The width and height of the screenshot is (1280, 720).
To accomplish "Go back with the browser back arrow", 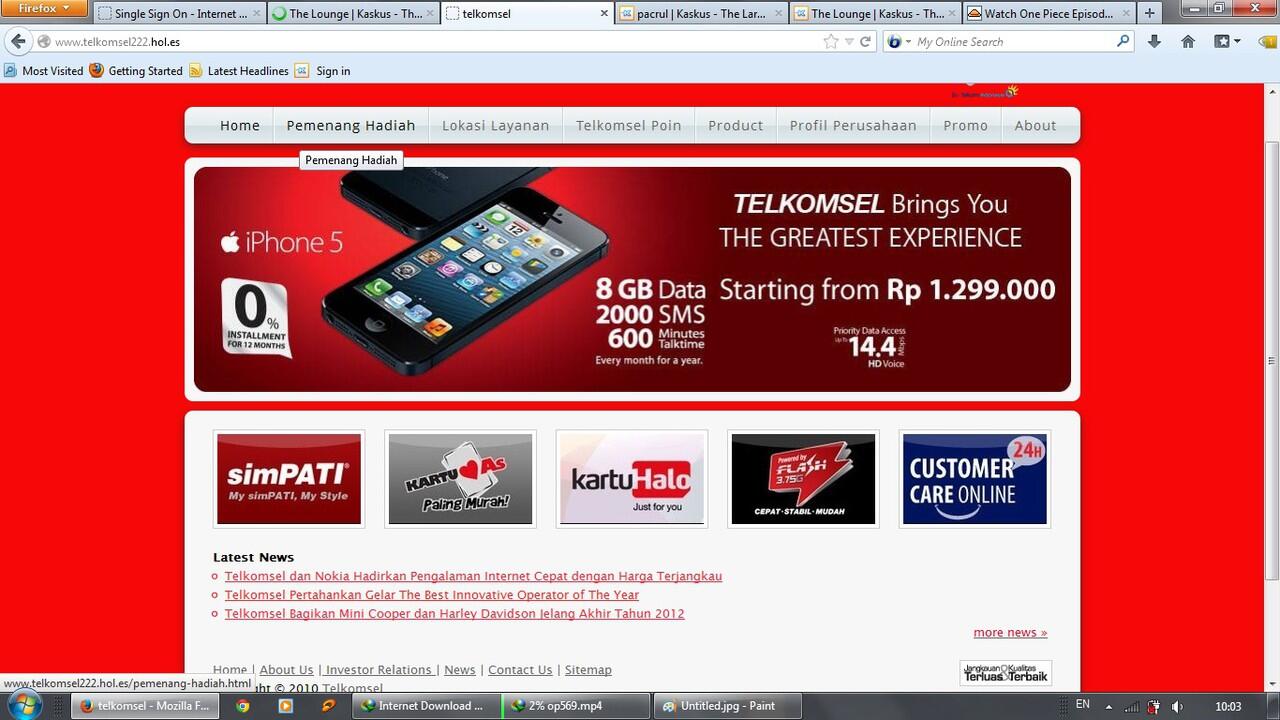I will (18, 42).
